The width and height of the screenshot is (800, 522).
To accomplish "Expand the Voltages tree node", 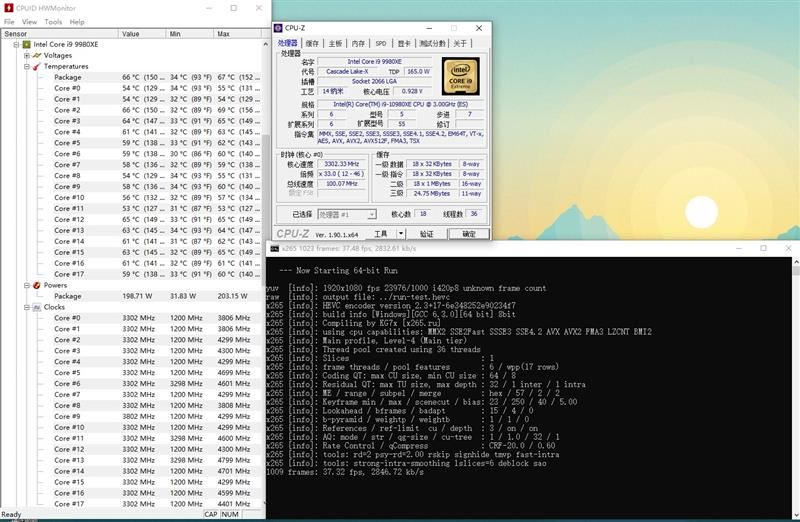I will [x=27, y=56].
